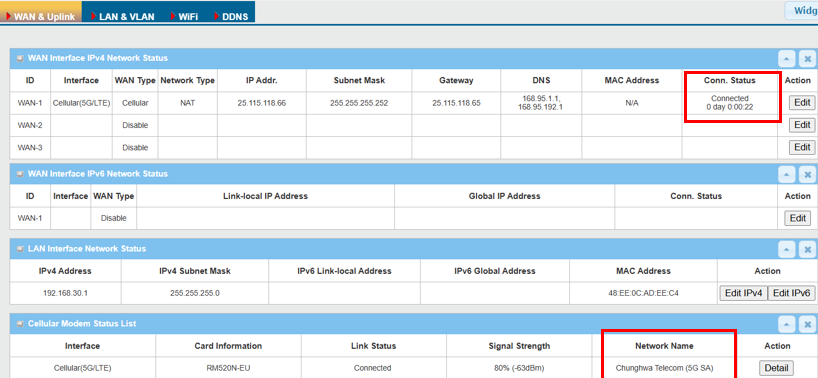Open the DDNS tab
The height and width of the screenshot is (378, 818).
coord(231,13)
